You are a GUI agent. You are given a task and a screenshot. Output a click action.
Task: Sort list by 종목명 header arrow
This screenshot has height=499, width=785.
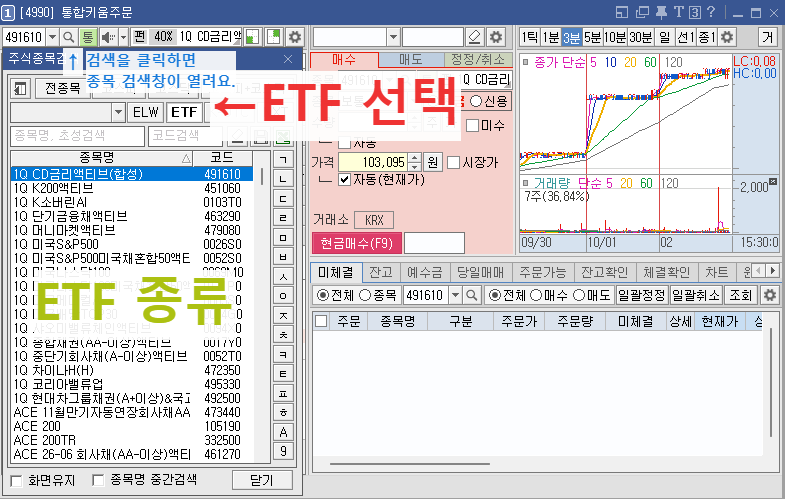pos(186,159)
